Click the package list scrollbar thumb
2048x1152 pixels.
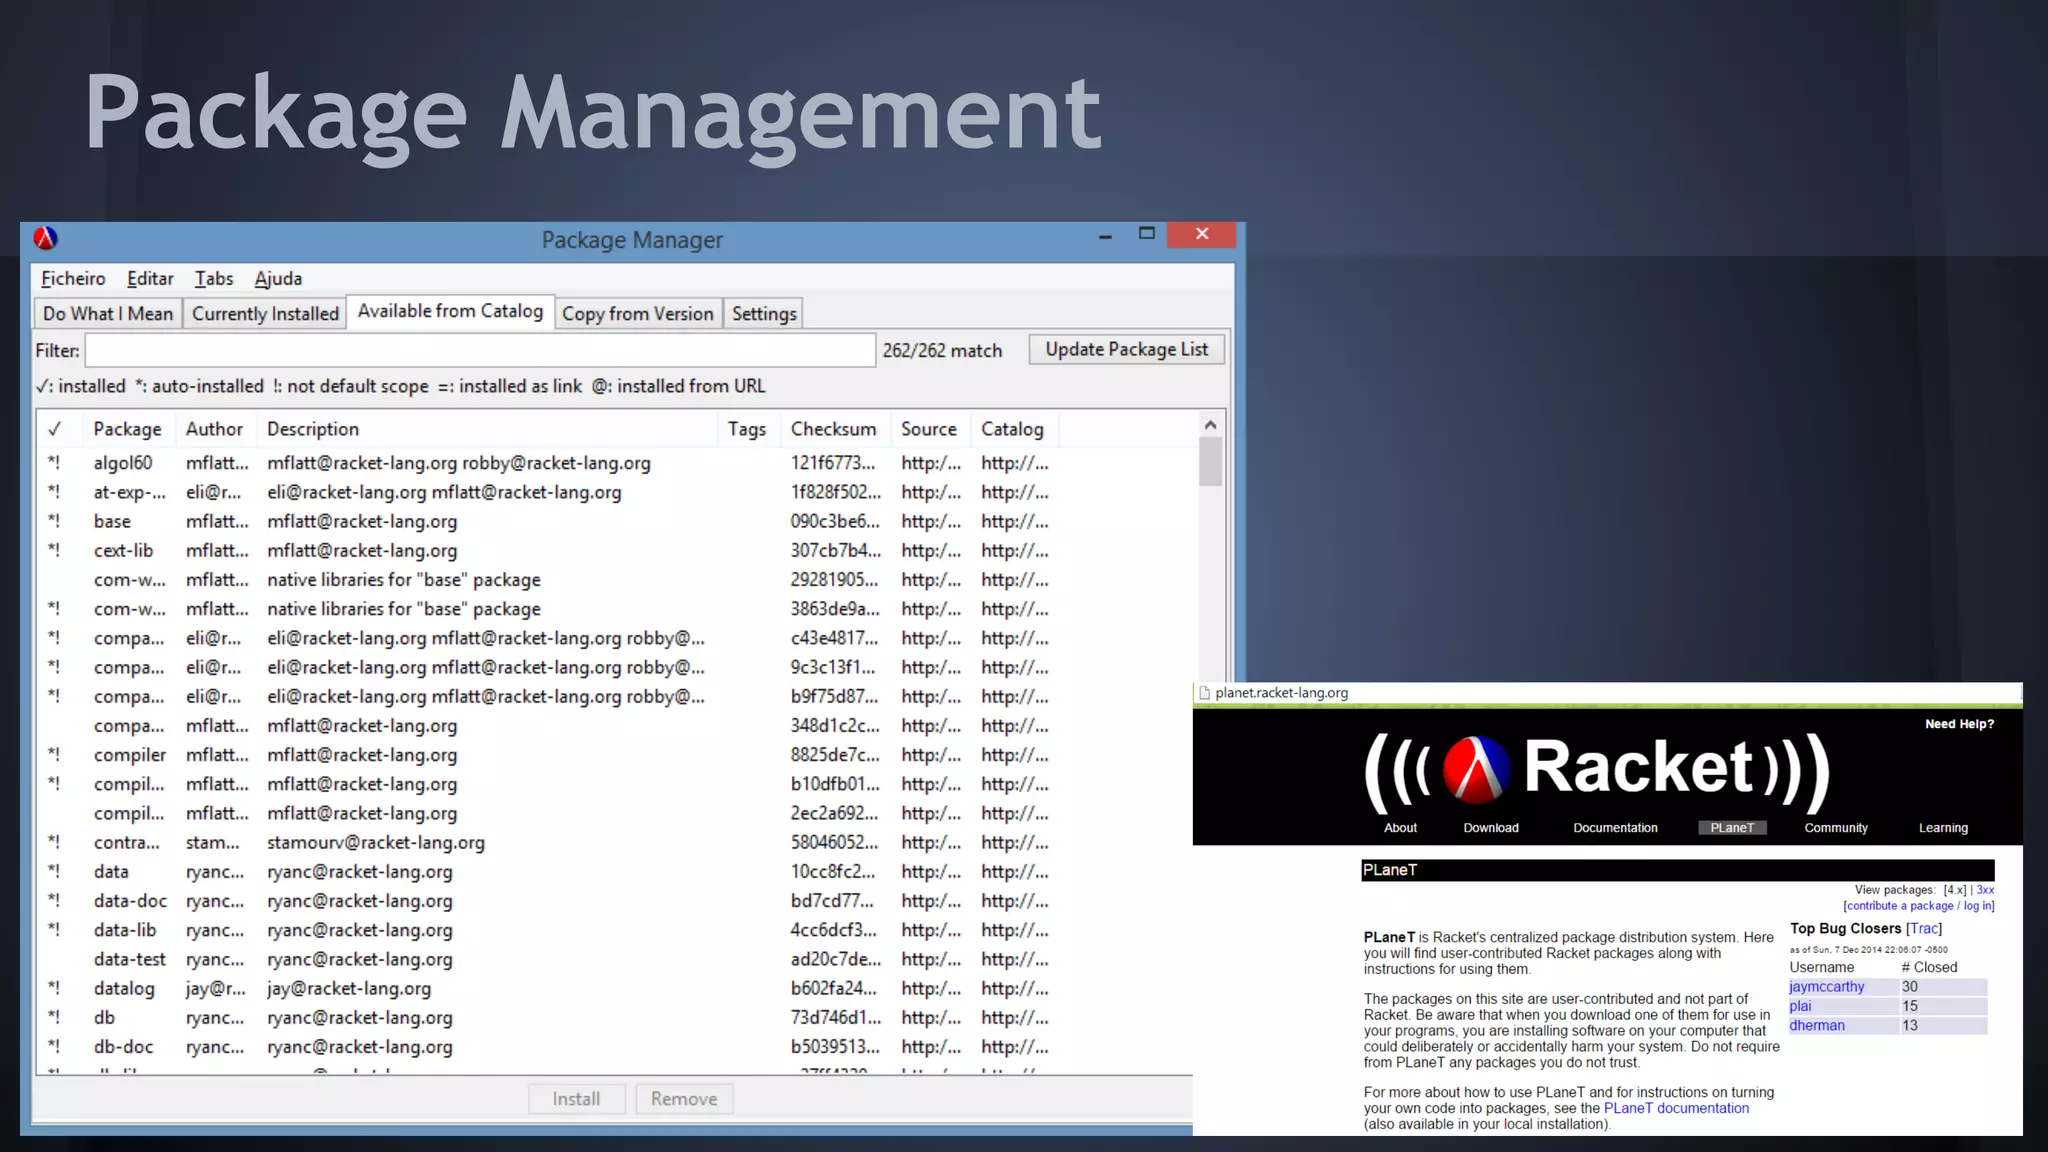pyautogui.click(x=1210, y=462)
